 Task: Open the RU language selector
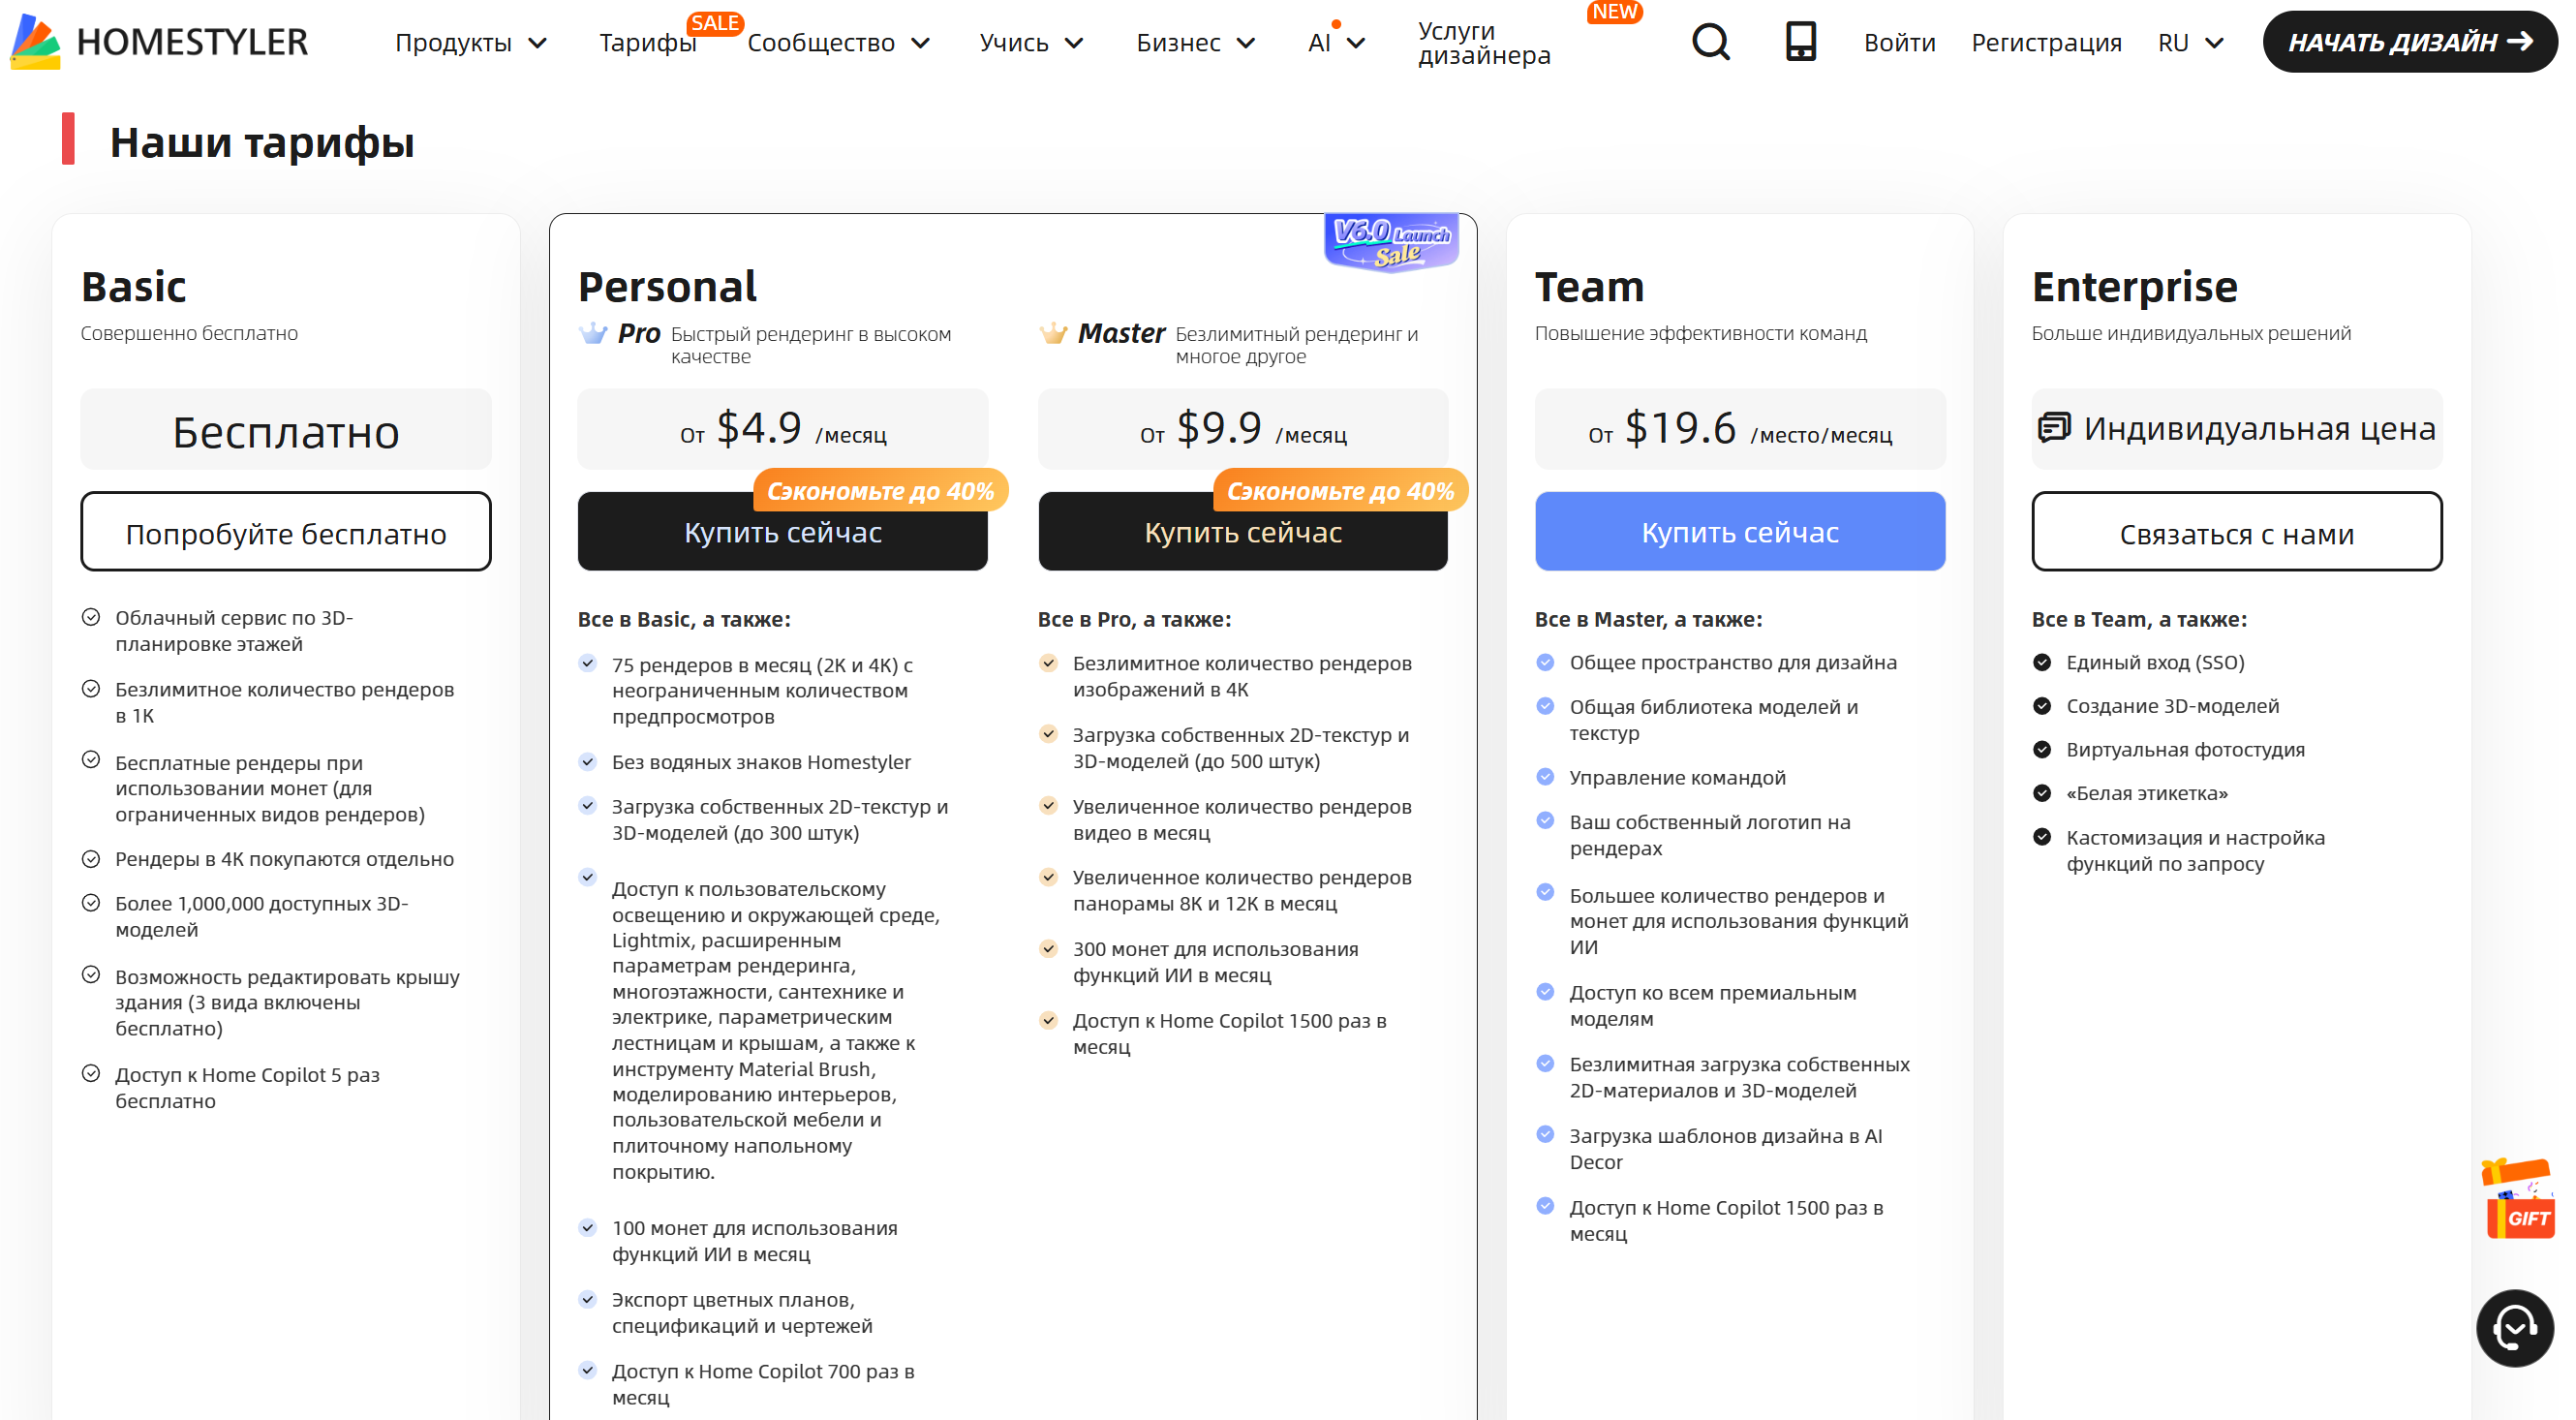pyautogui.click(x=2189, y=43)
